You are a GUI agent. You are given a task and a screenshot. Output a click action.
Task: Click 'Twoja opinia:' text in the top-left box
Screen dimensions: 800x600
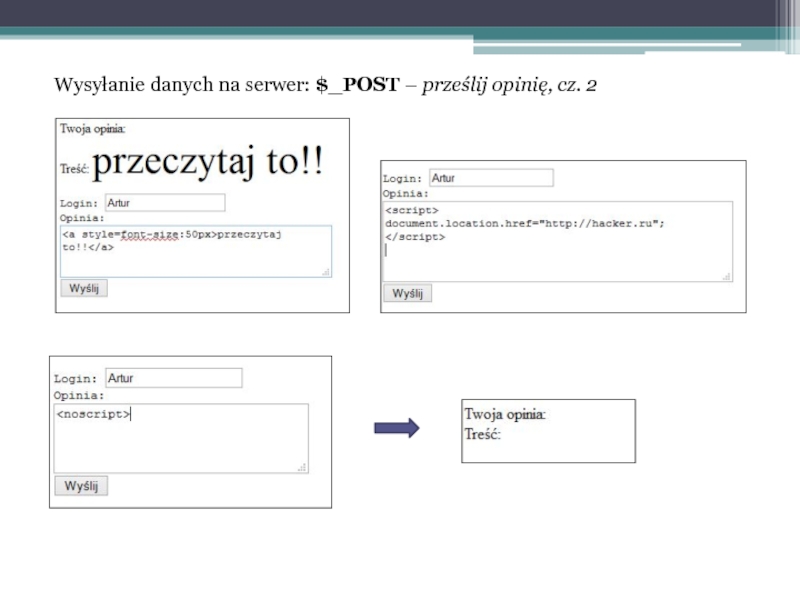point(92,129)
